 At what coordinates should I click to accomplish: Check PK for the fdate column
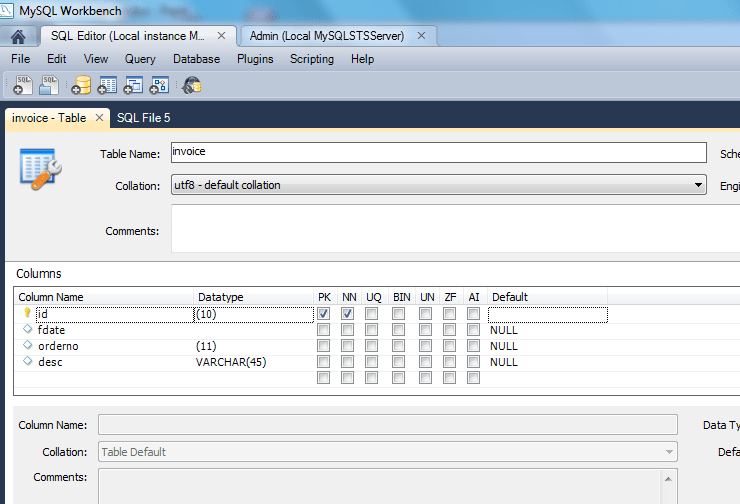[x=323, y=330]
